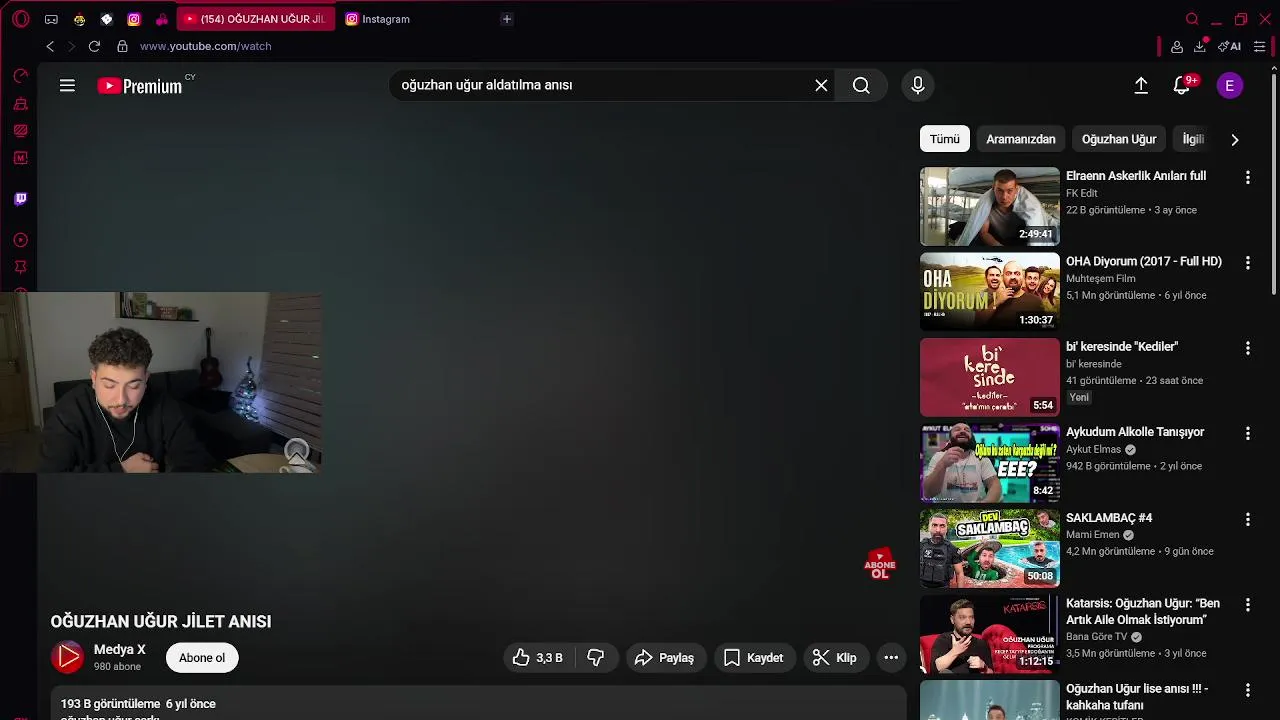Open the Player sidebar icon
Image resolution: width=1280 pixels, height=720 pixels.
click(20, 240)
